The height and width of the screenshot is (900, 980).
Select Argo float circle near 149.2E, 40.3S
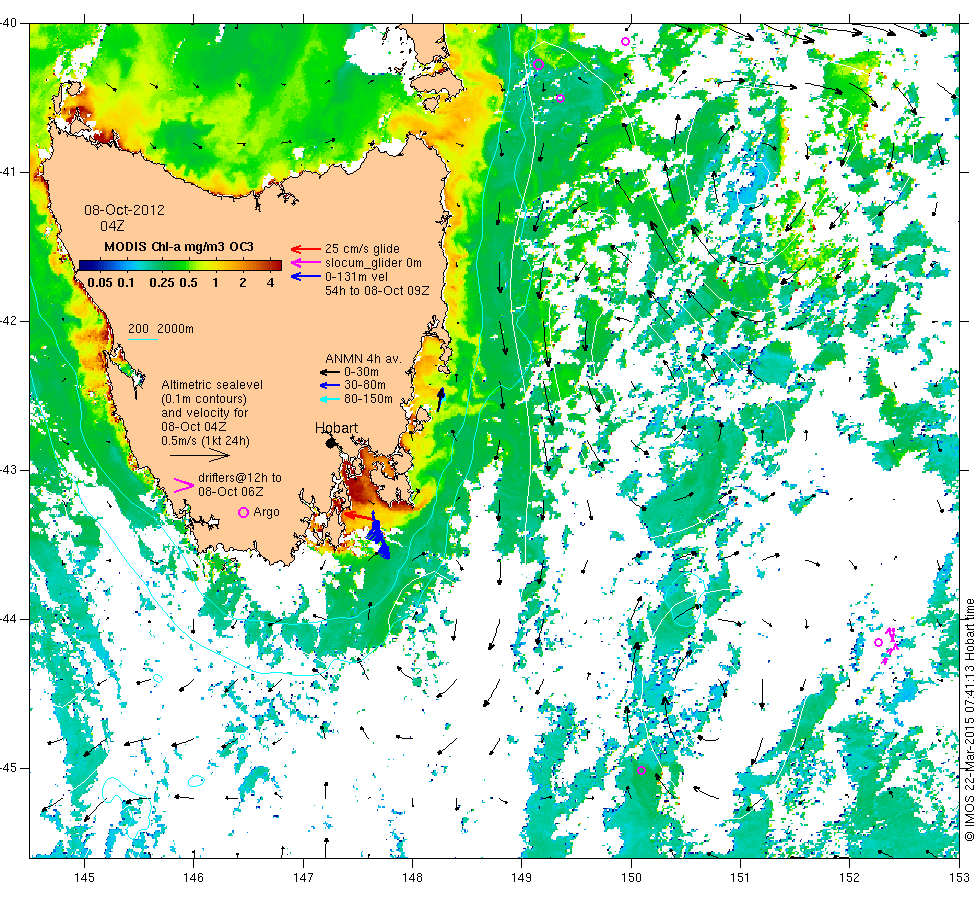[x=539, y=64]
